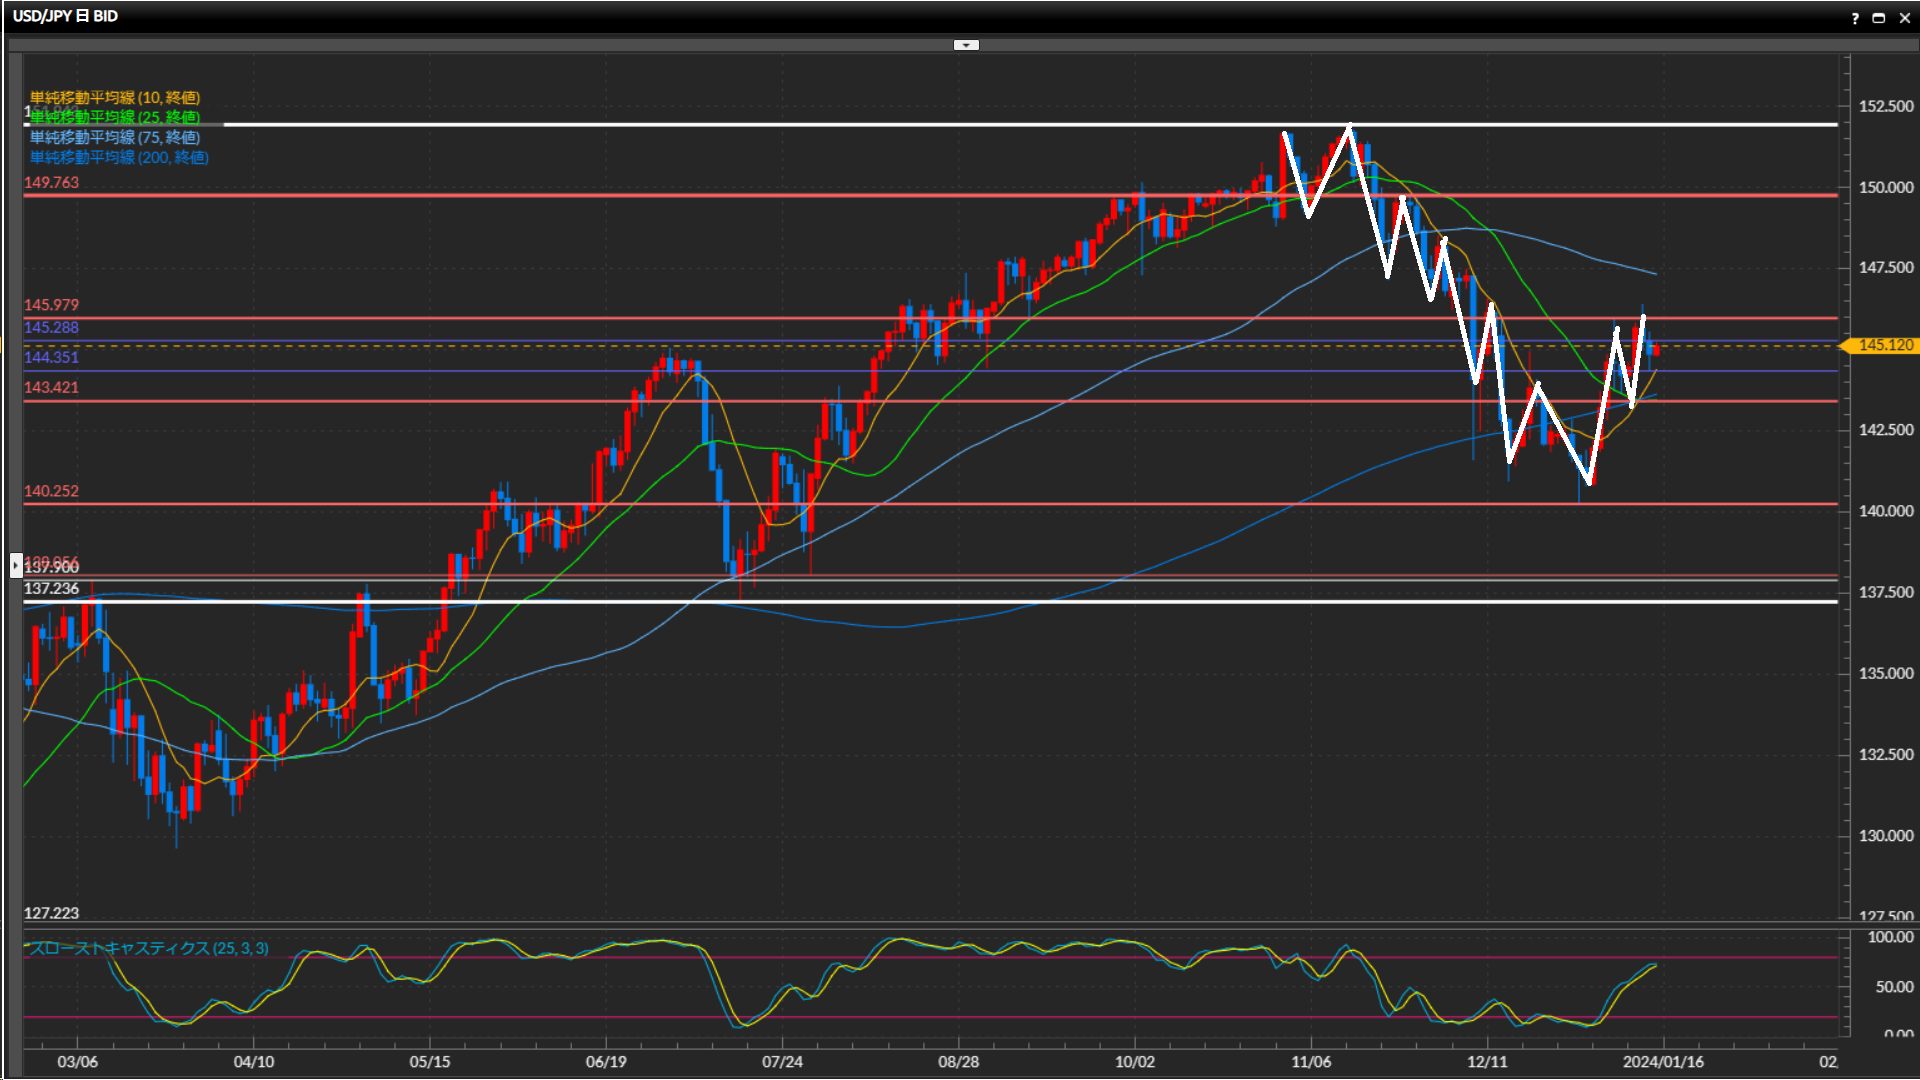Click the 145.288 blue line label
Viewport: 1920px width, 1080px height.
click(51, 327)
